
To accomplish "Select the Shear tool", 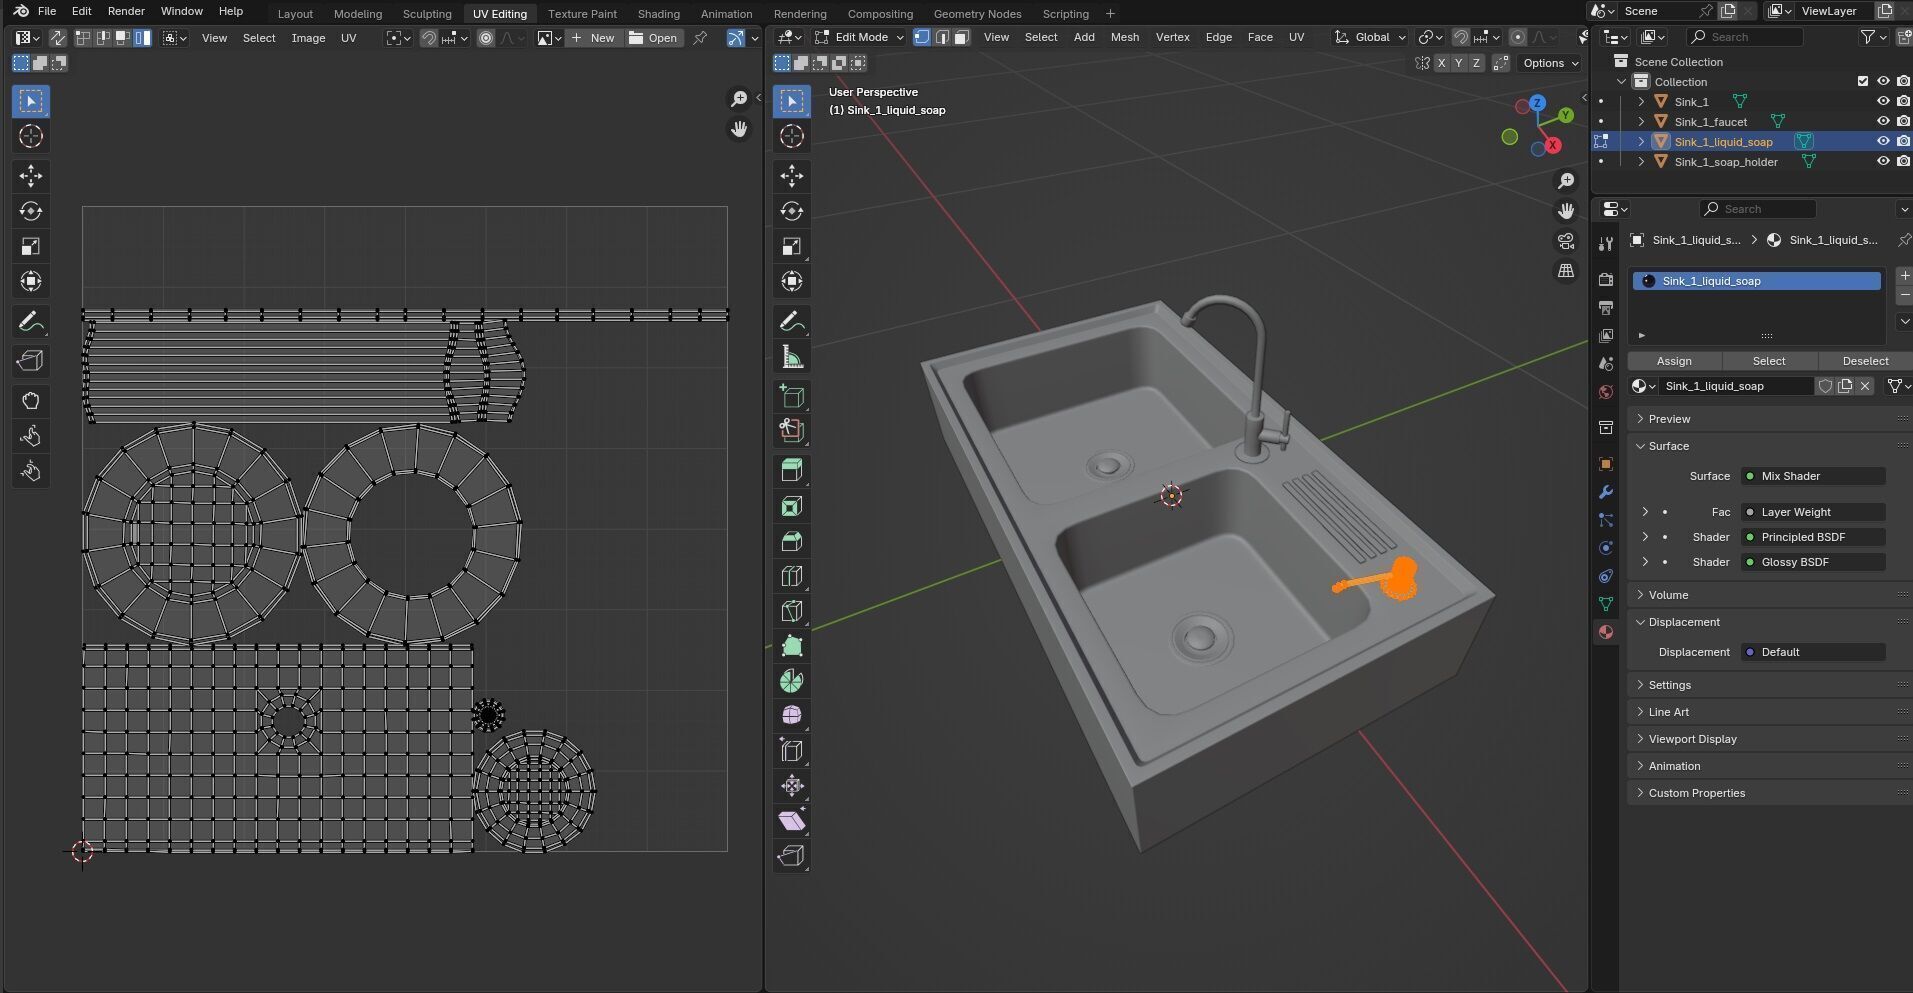I will pos(792,821).
